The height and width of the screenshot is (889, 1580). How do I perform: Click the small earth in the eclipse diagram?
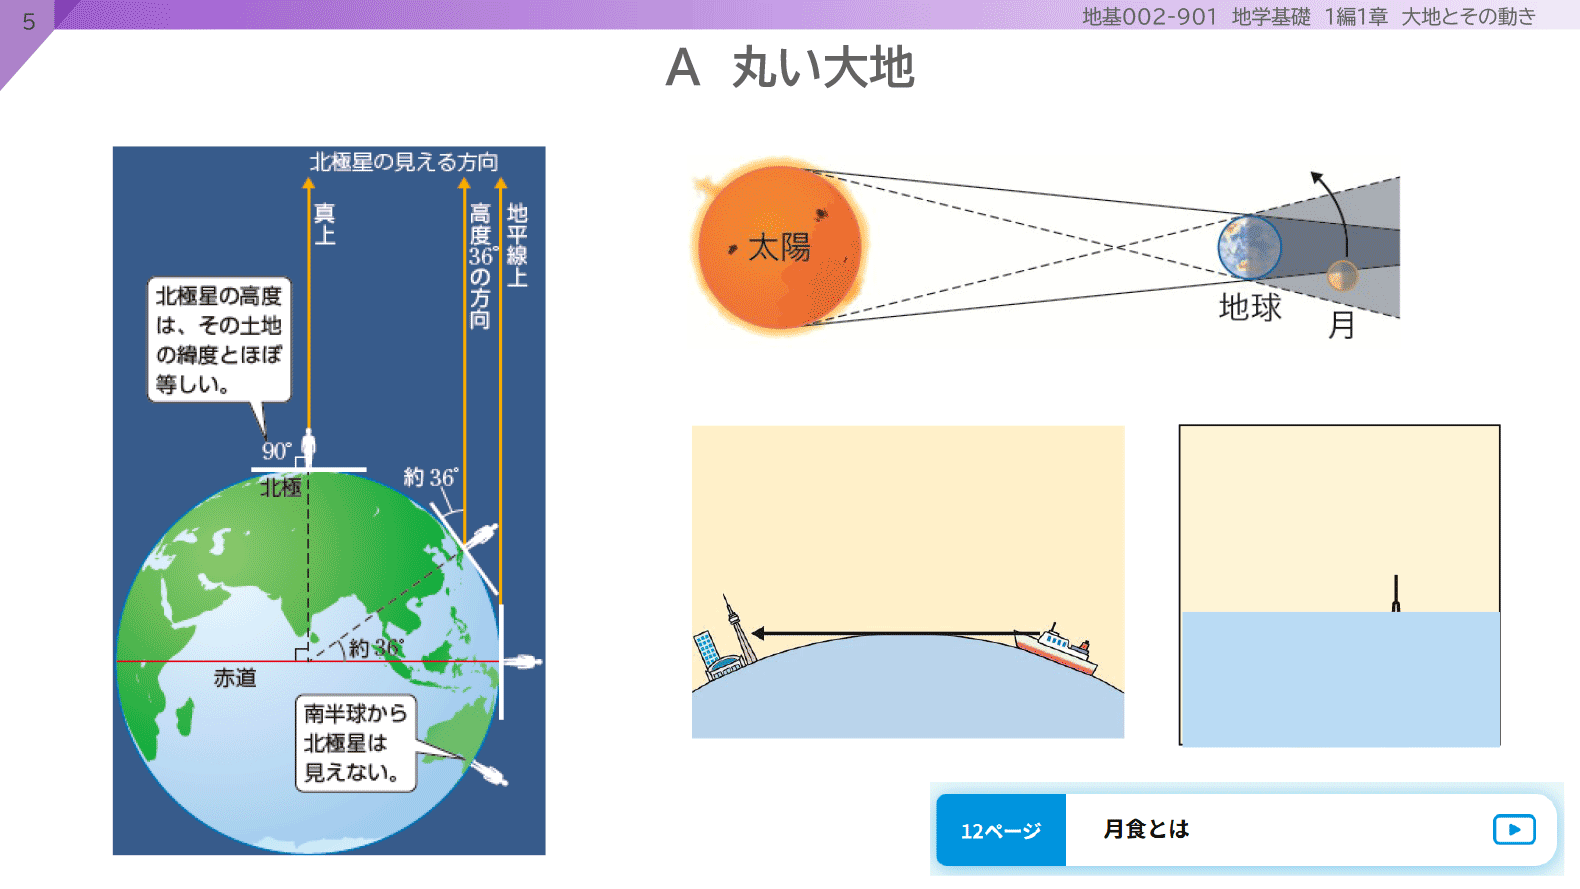pos(1249,246)
